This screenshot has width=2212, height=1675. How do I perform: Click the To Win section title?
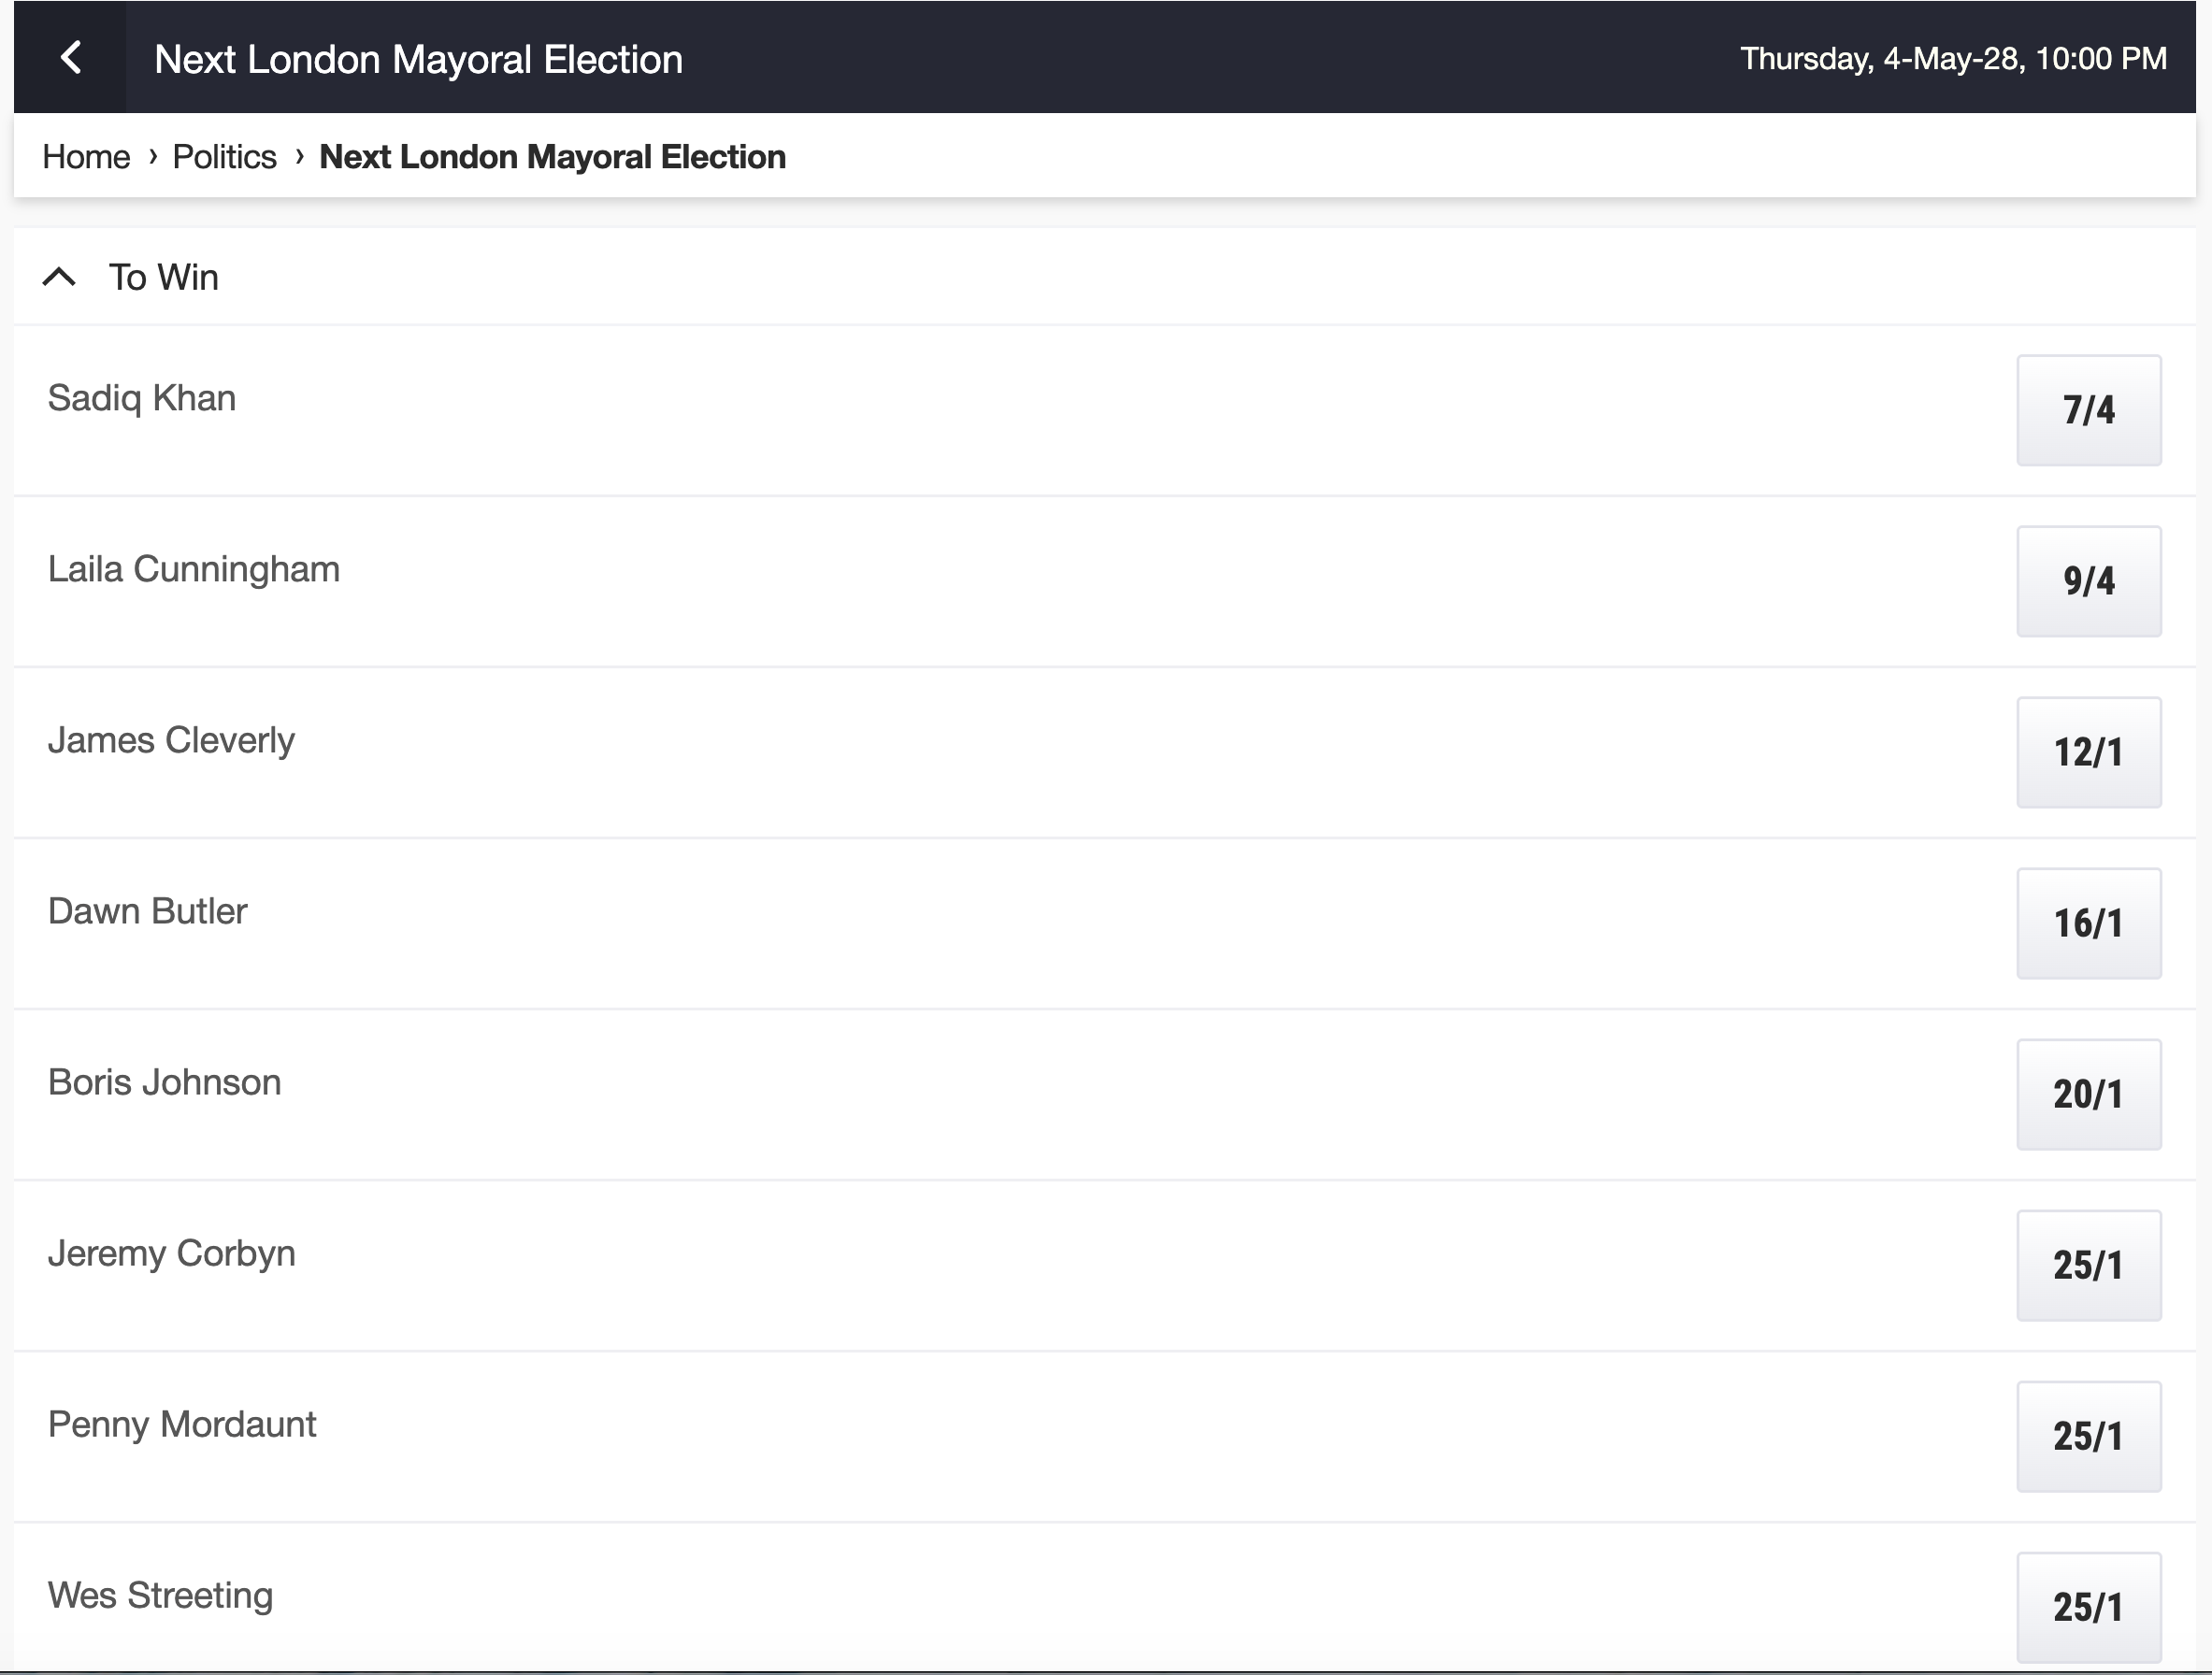click(x=163, y=277)
